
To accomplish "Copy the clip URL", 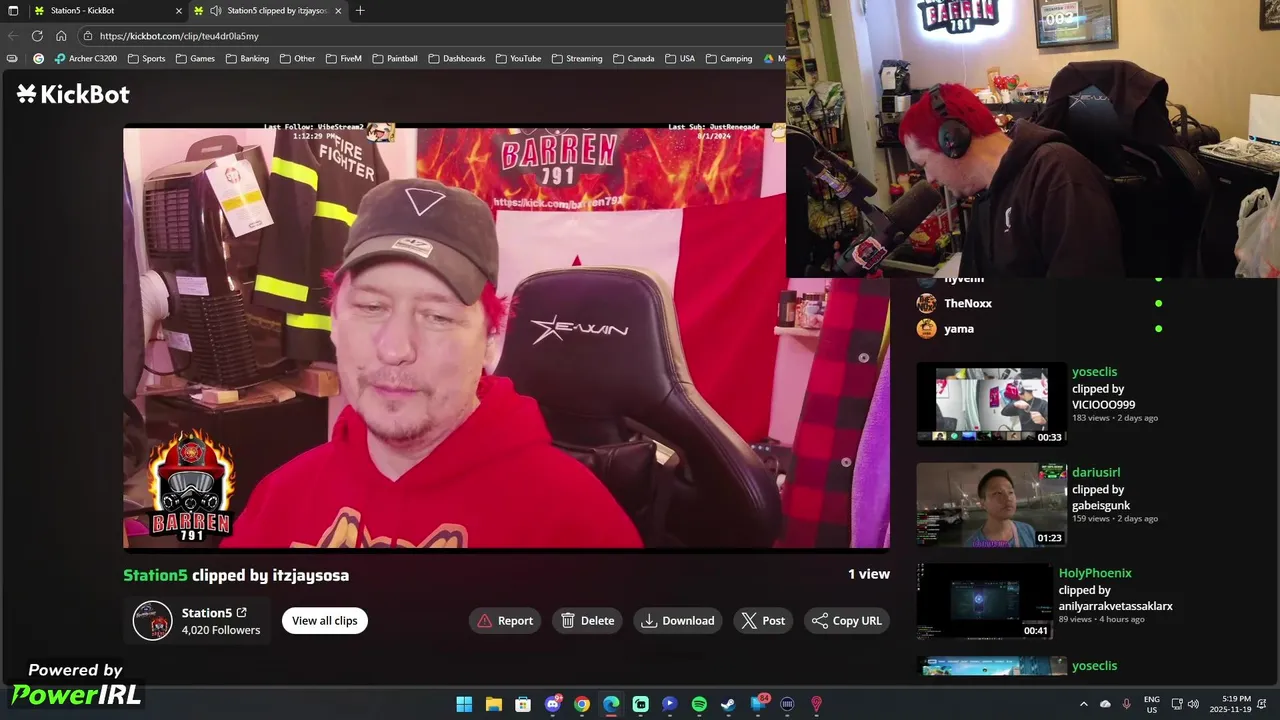I will 847,621.
